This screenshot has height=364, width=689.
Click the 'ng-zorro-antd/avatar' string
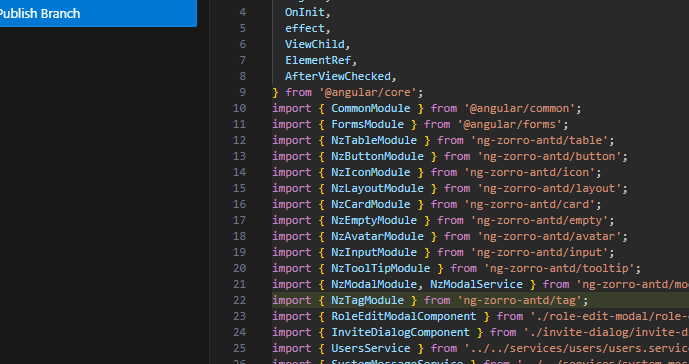point(549,236)
